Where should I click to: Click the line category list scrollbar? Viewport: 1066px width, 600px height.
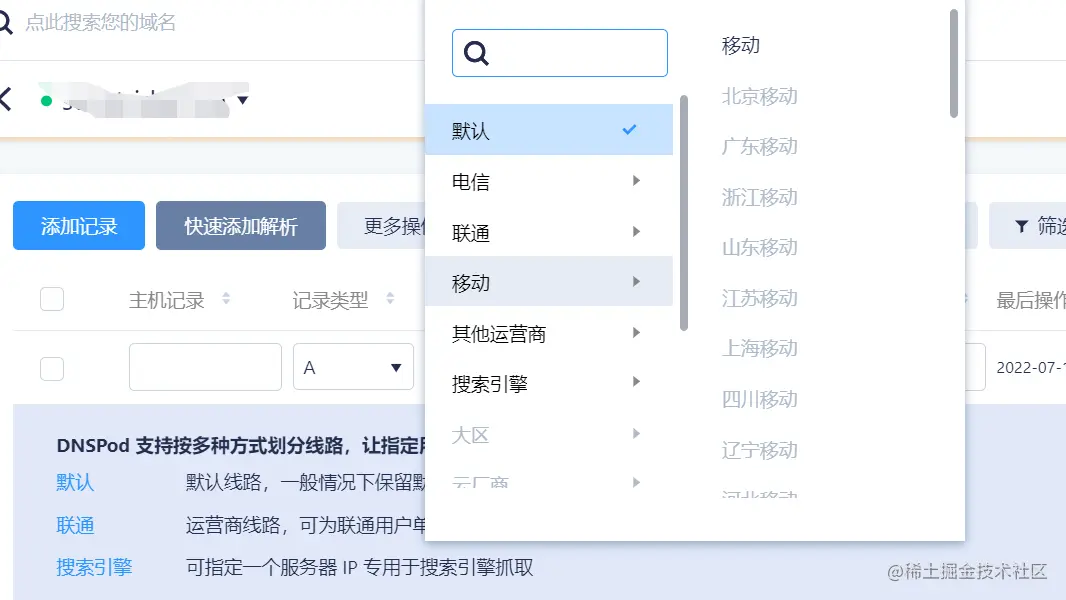[684, 213]
